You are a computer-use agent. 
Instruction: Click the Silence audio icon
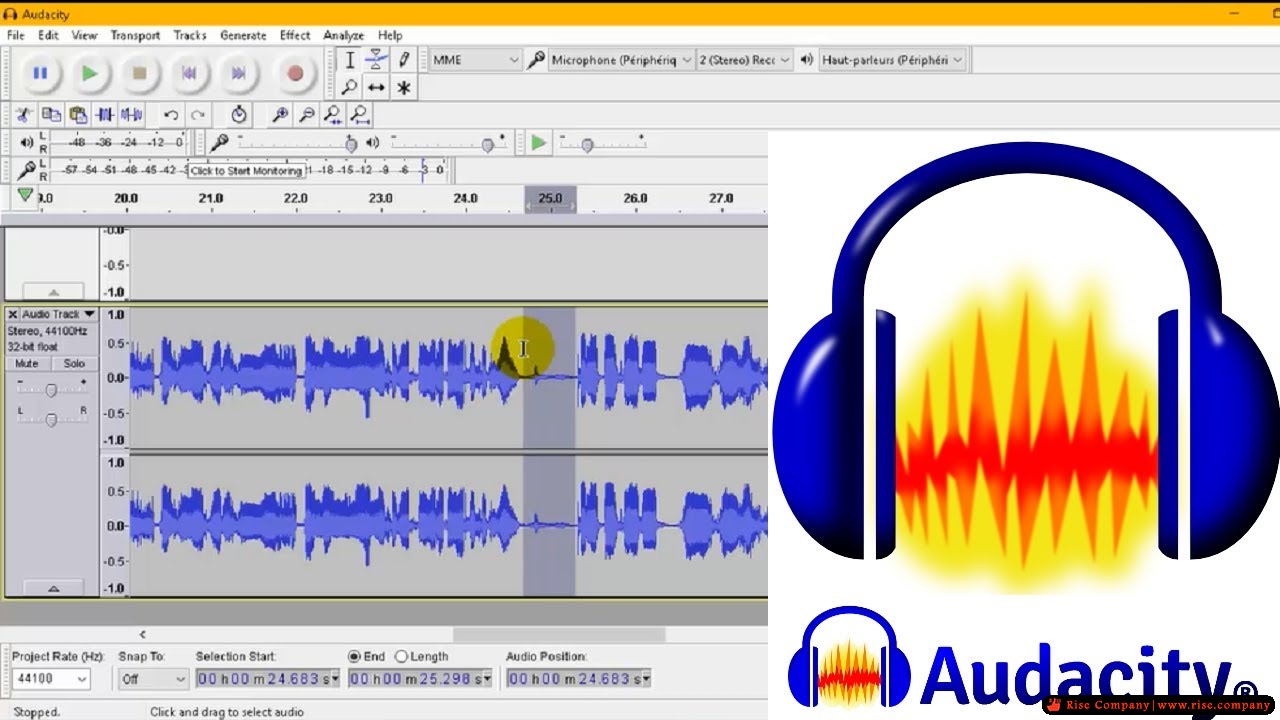tap(132, 115)
